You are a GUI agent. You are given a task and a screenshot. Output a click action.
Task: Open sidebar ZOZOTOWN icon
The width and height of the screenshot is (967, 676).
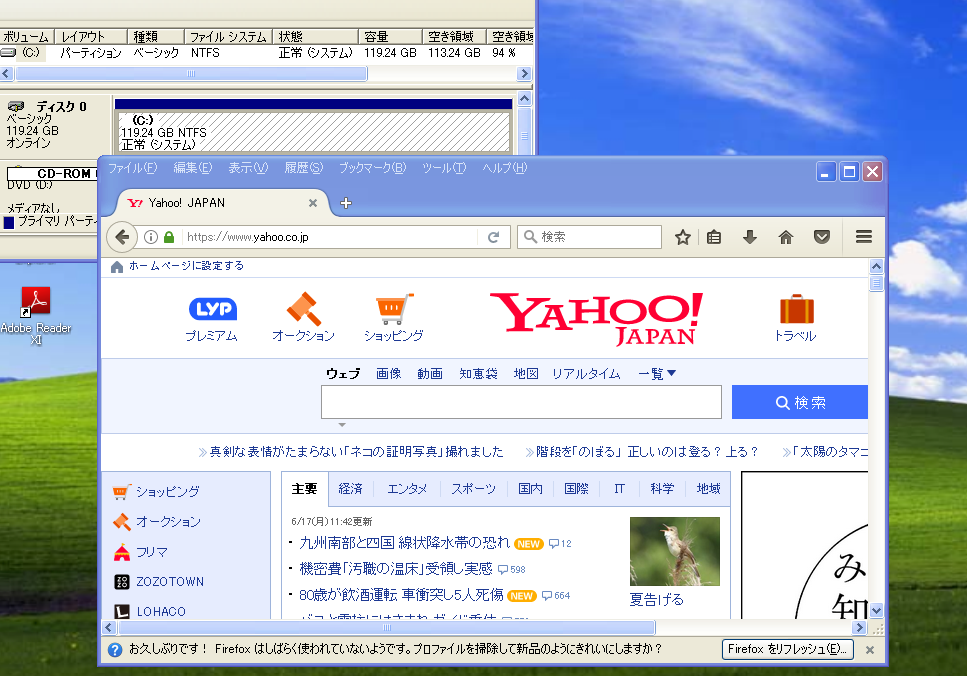(x=121, y=582)
